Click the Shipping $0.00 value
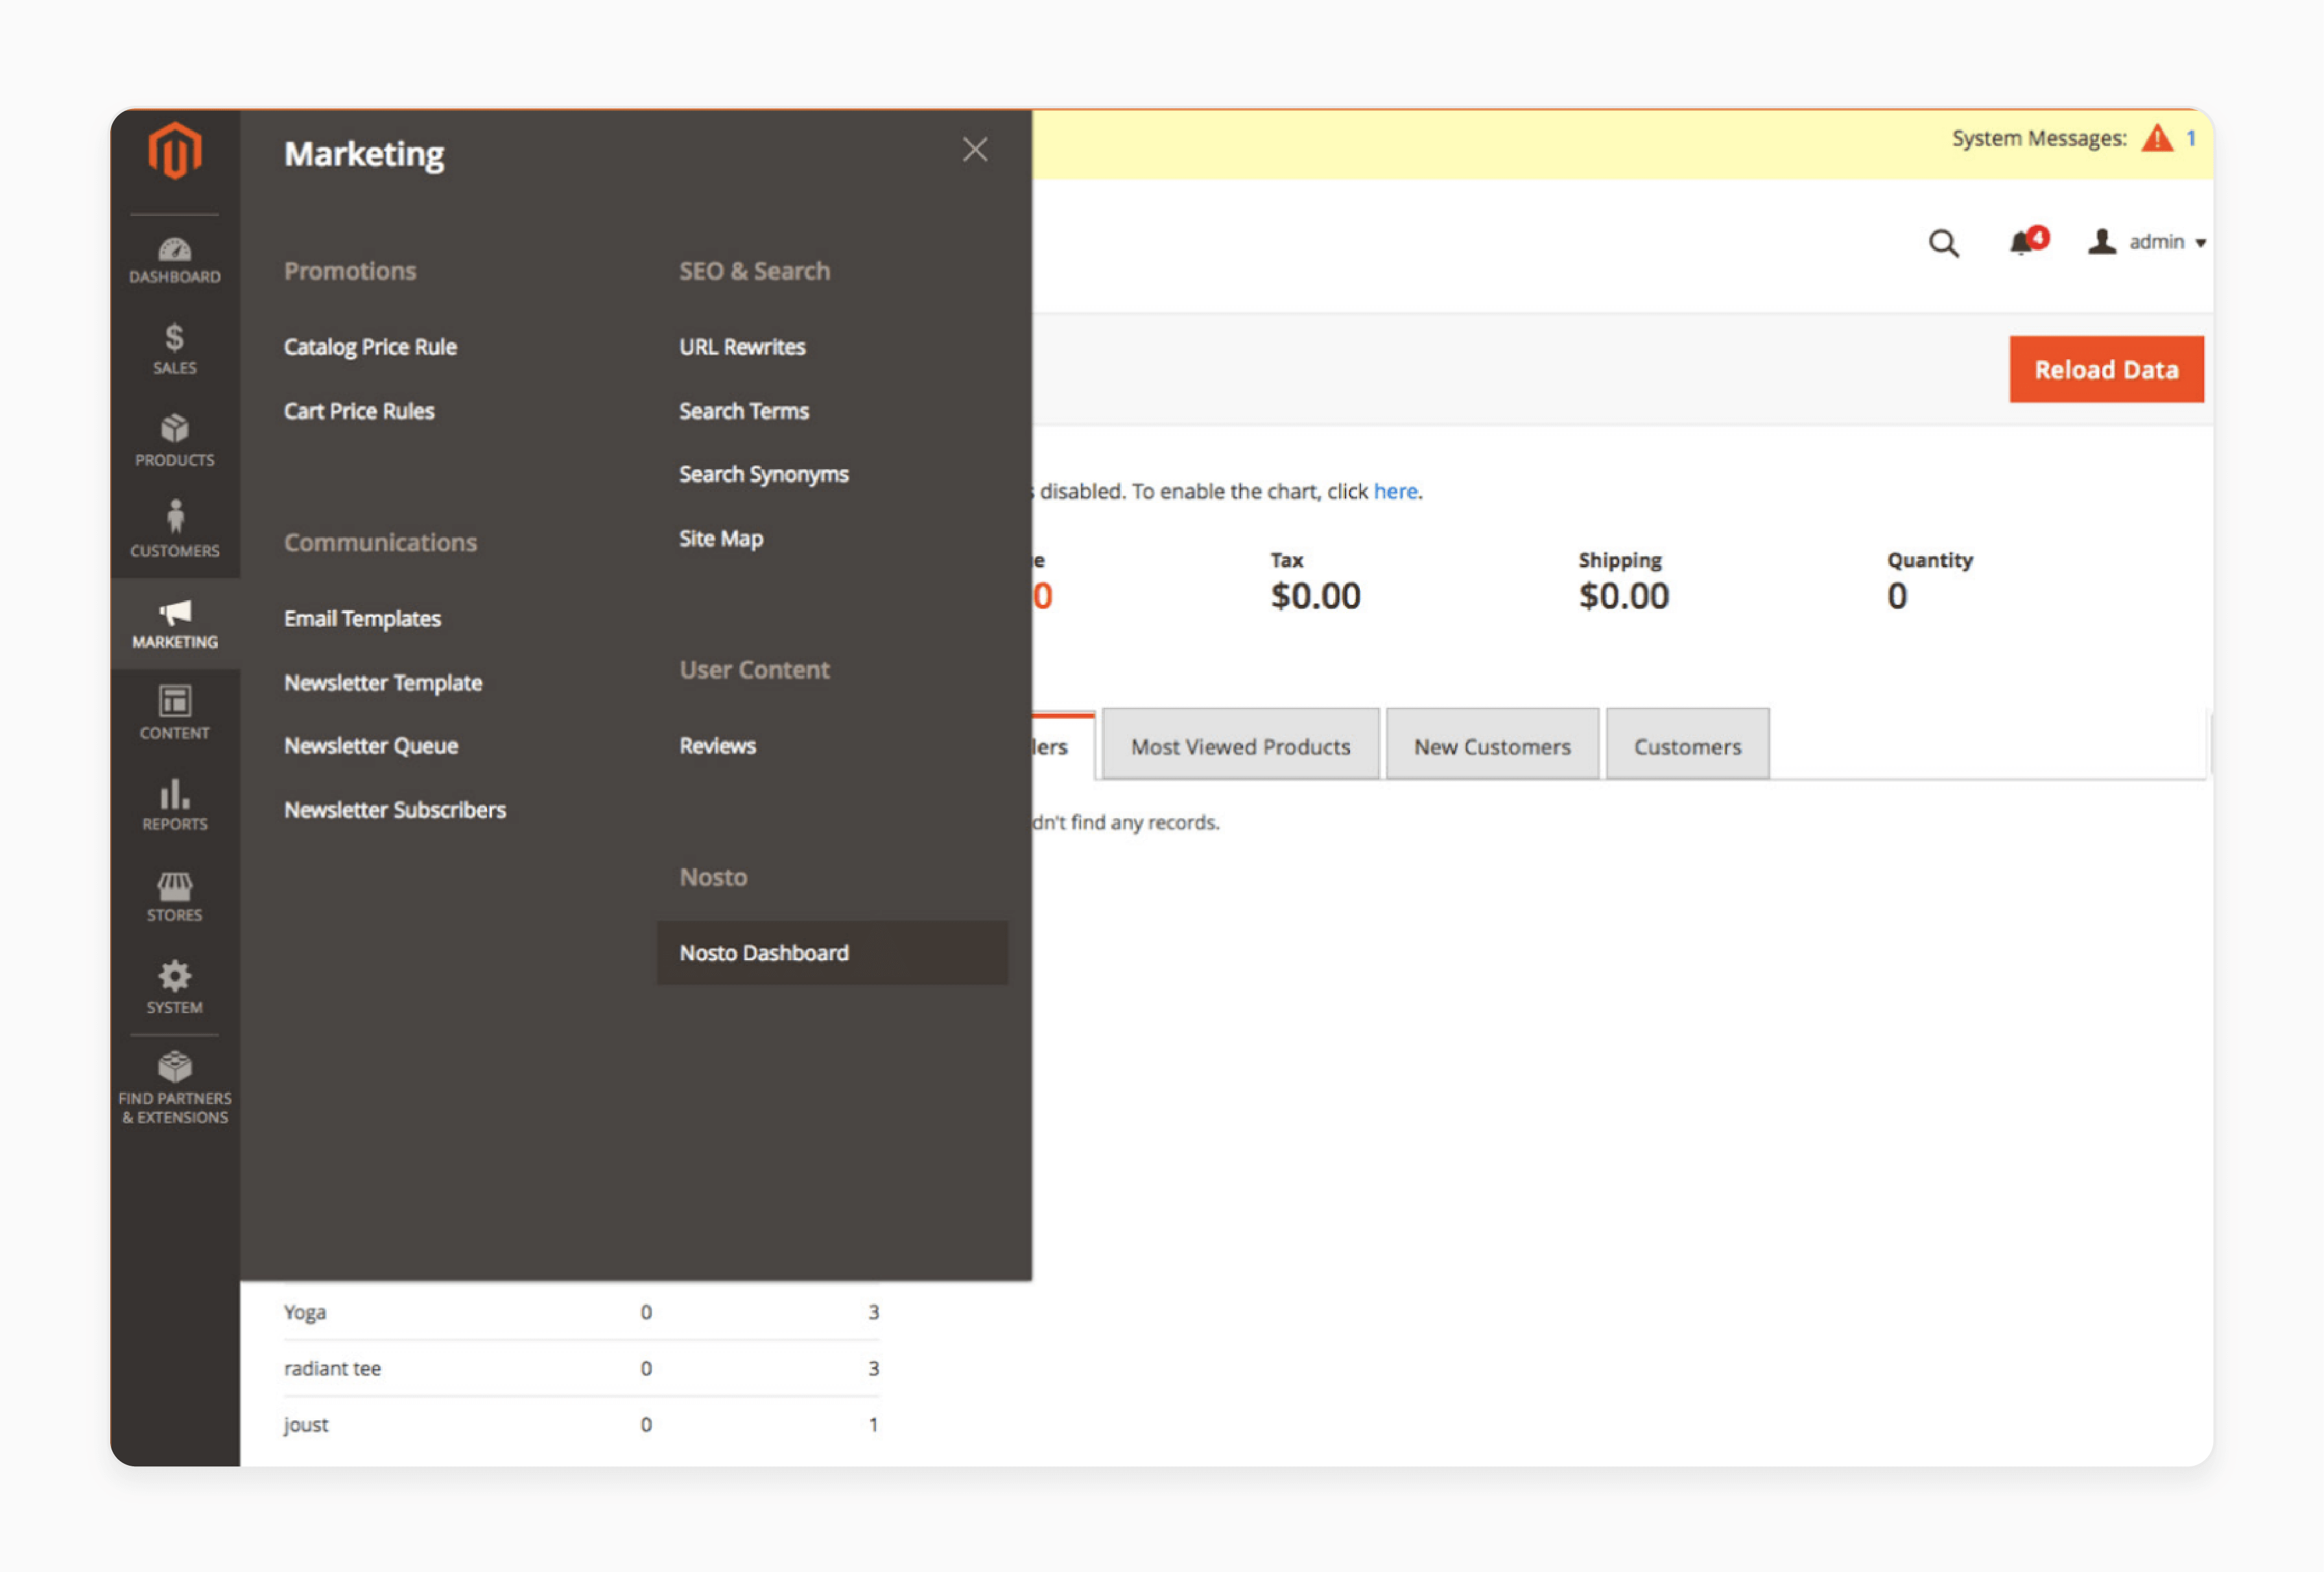The height and width of the screenshot is (1572, 2324). pos(1623,596)
